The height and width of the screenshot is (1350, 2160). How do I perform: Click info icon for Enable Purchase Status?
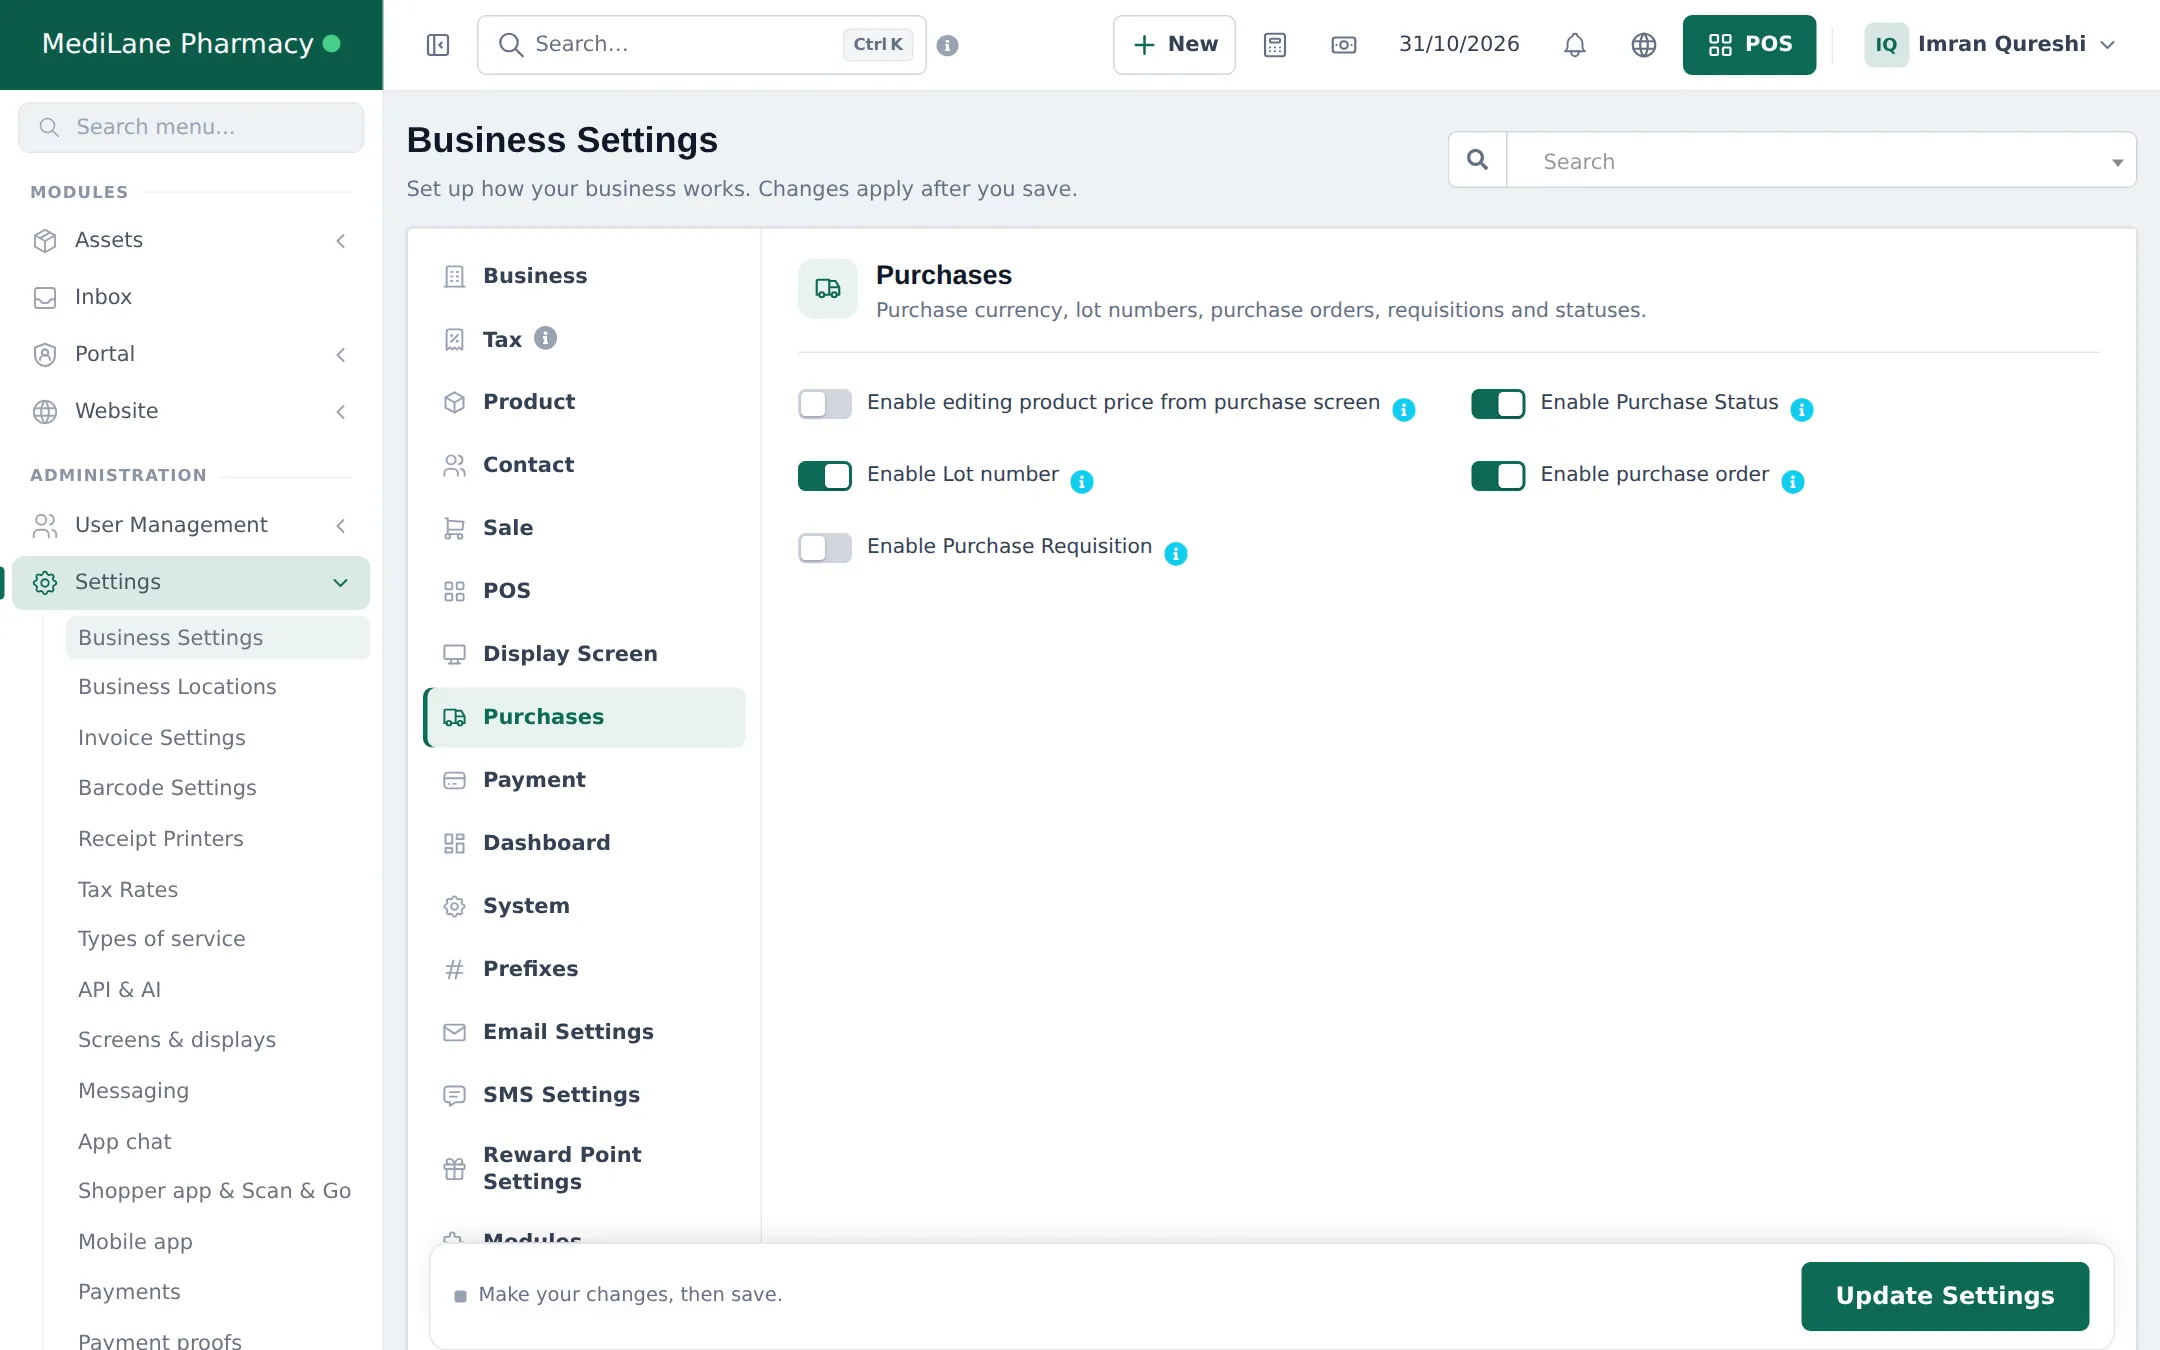click(x=1802, y=410)
